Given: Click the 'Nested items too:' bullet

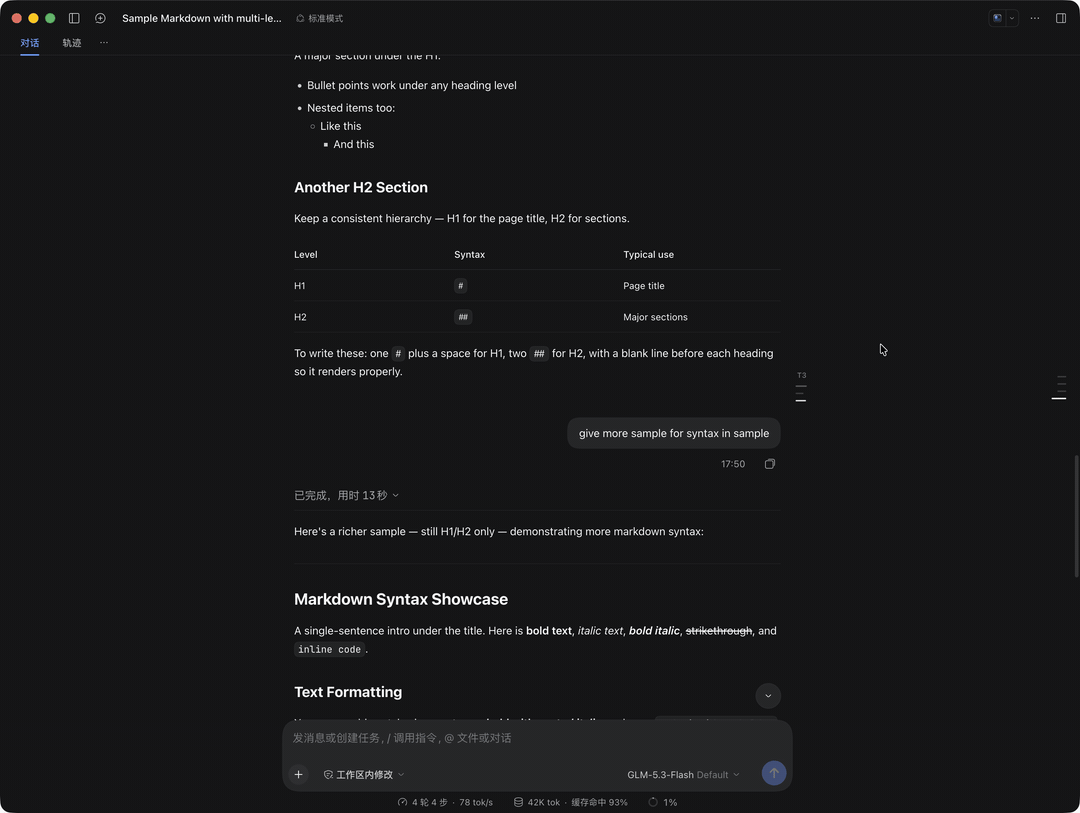Looking at the screenshot, I should tap(351, 108).
